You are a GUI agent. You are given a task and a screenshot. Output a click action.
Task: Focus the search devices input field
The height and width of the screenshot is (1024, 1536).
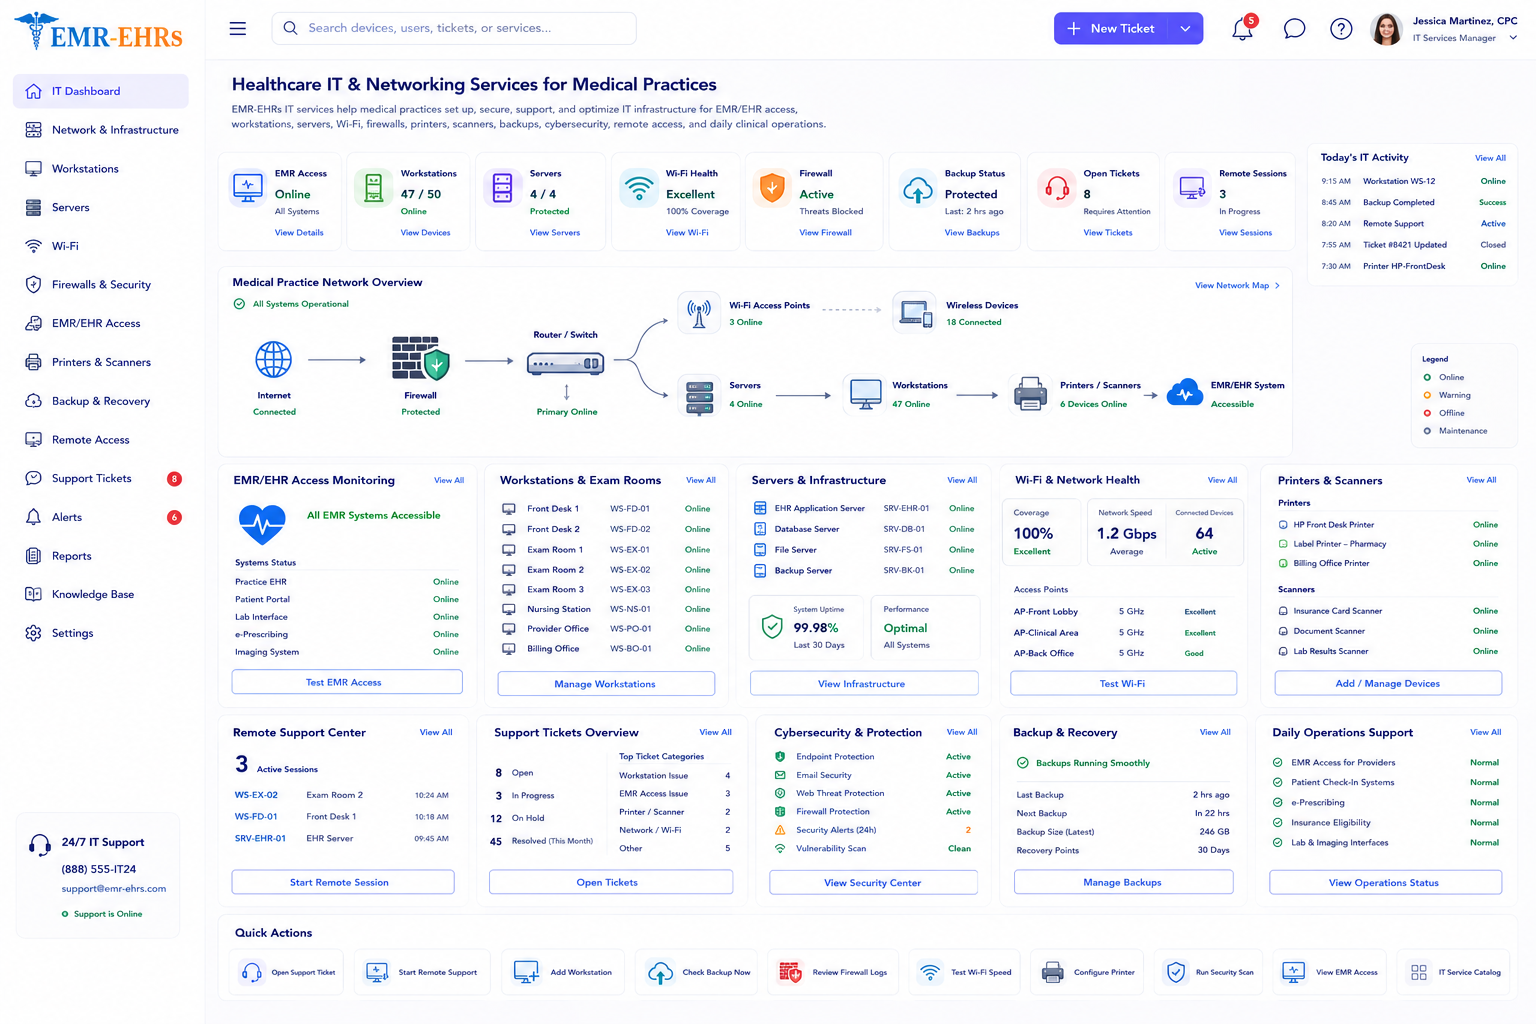click(454, 28)
